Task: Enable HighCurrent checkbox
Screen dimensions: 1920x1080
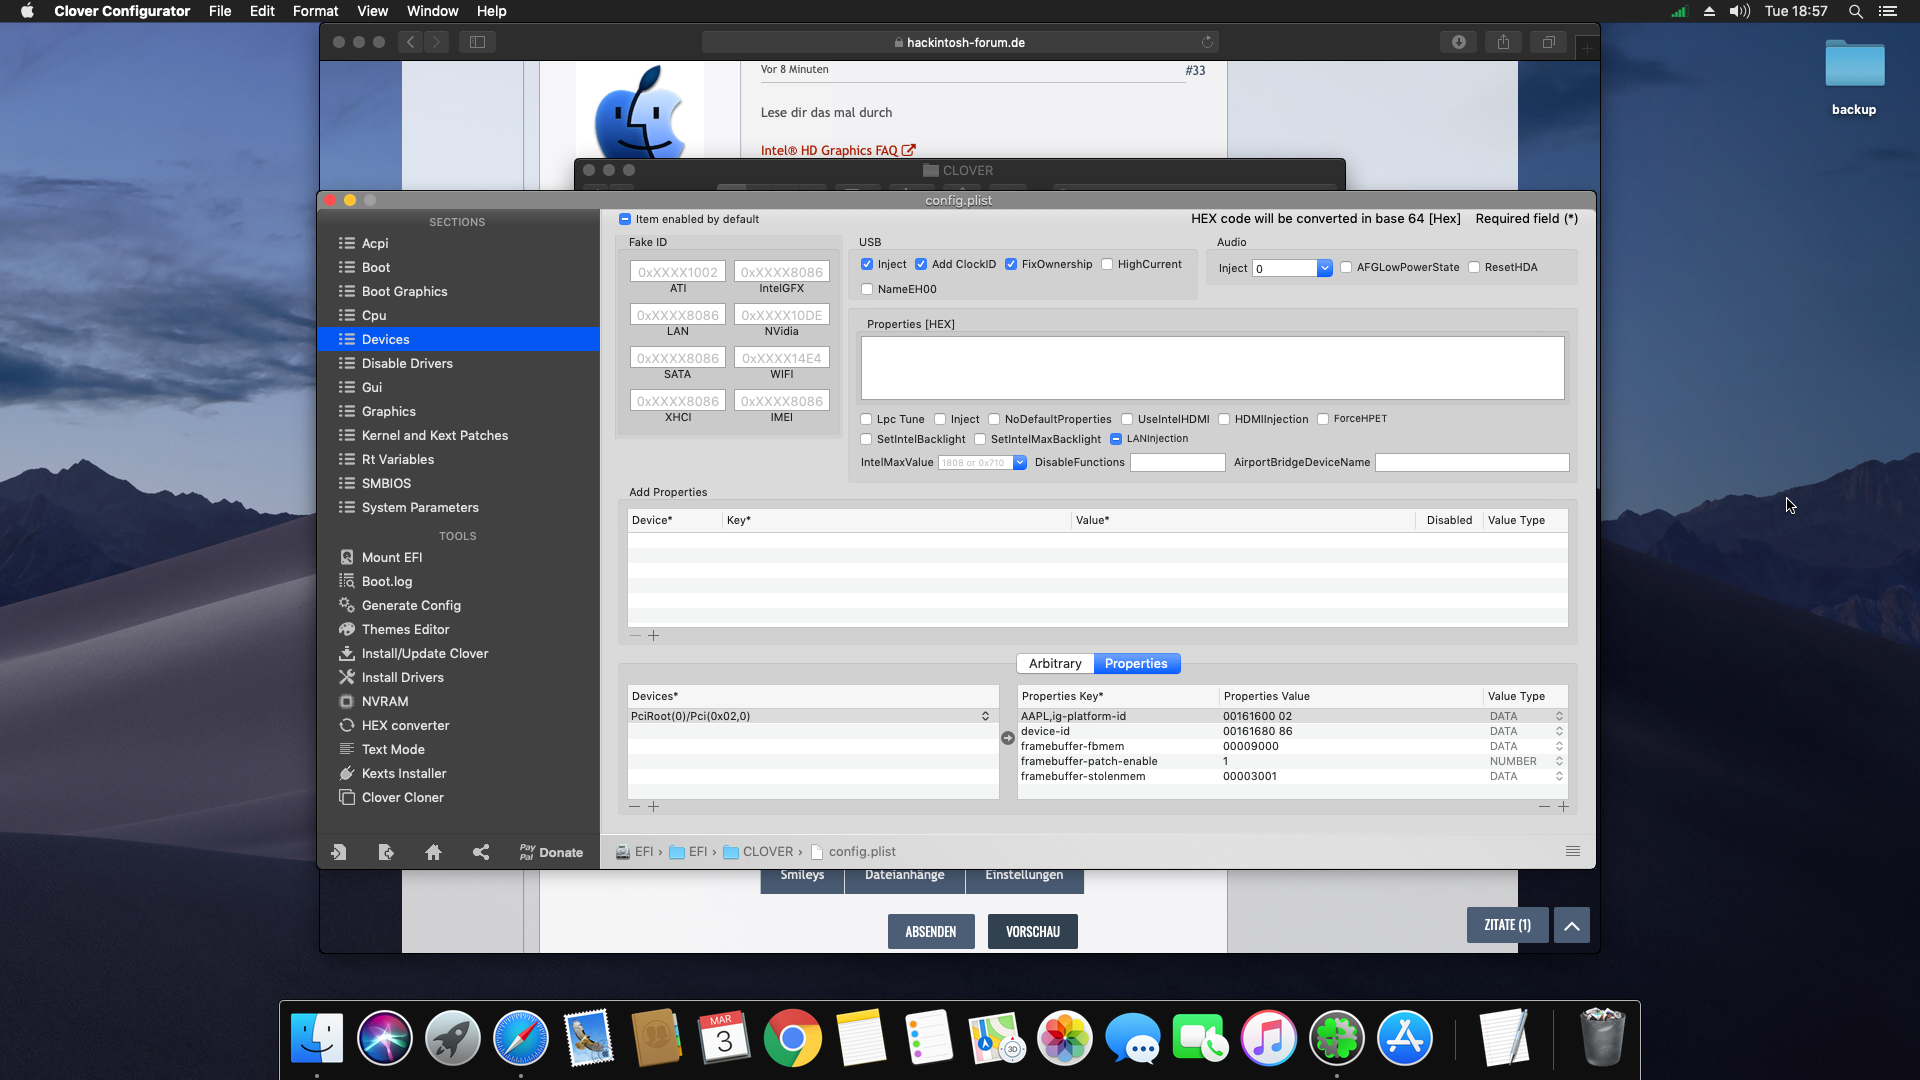Action: pos(1107,265)
